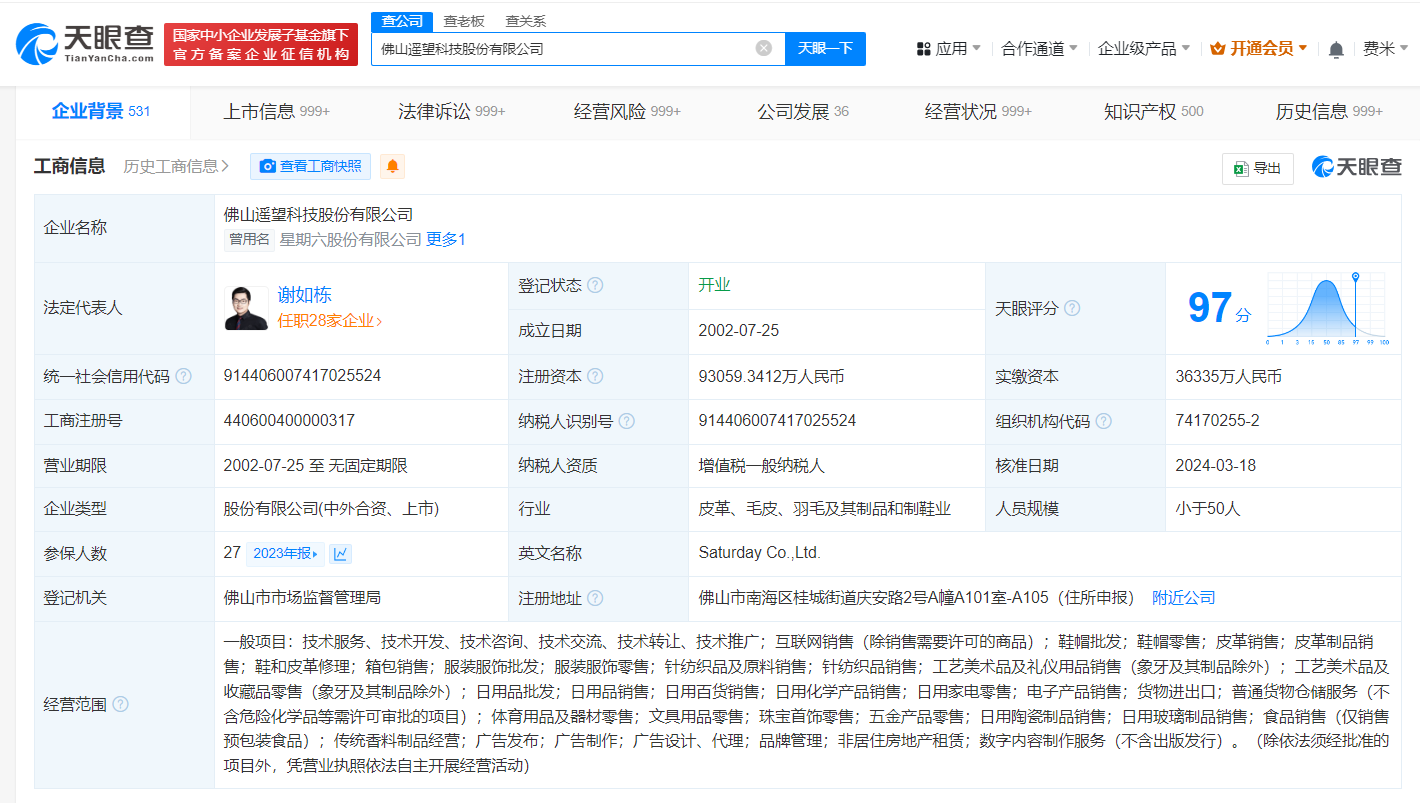Switch to the 查关系 search tab
This screenshot has height=803, width=1420.
(x=526, y=21)
